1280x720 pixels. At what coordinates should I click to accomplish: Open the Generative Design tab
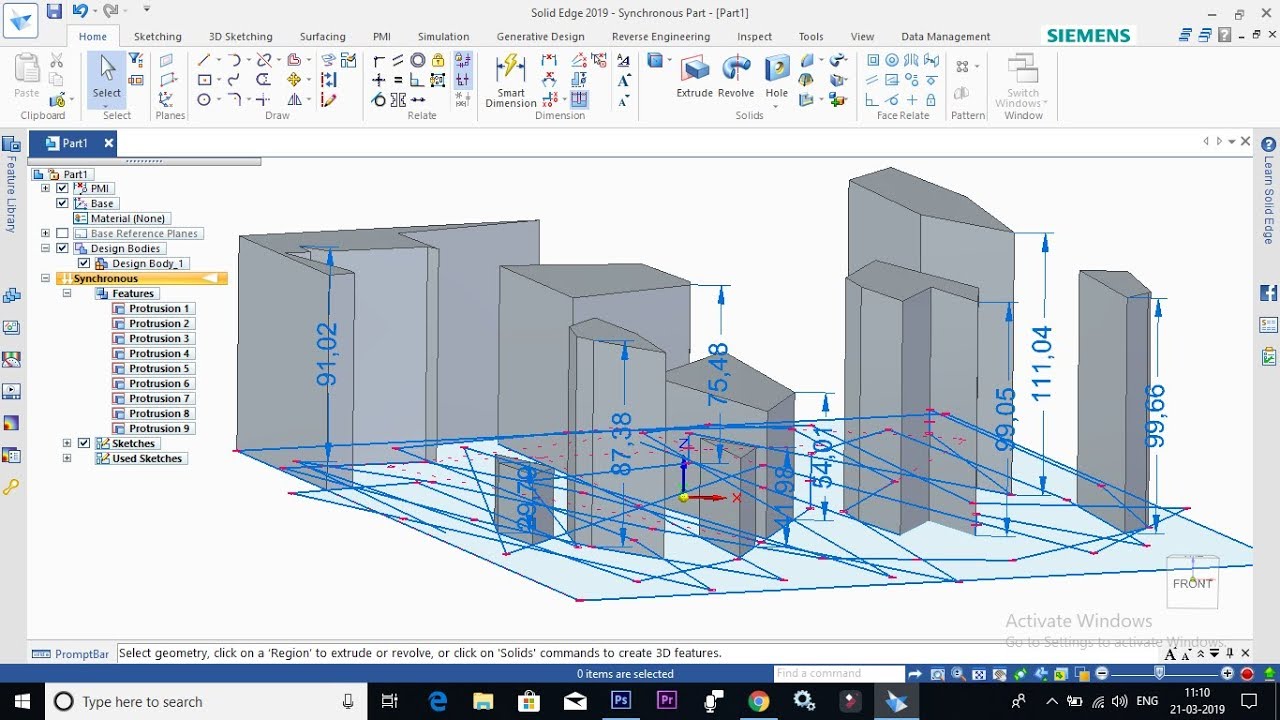(x=540, y=36)
